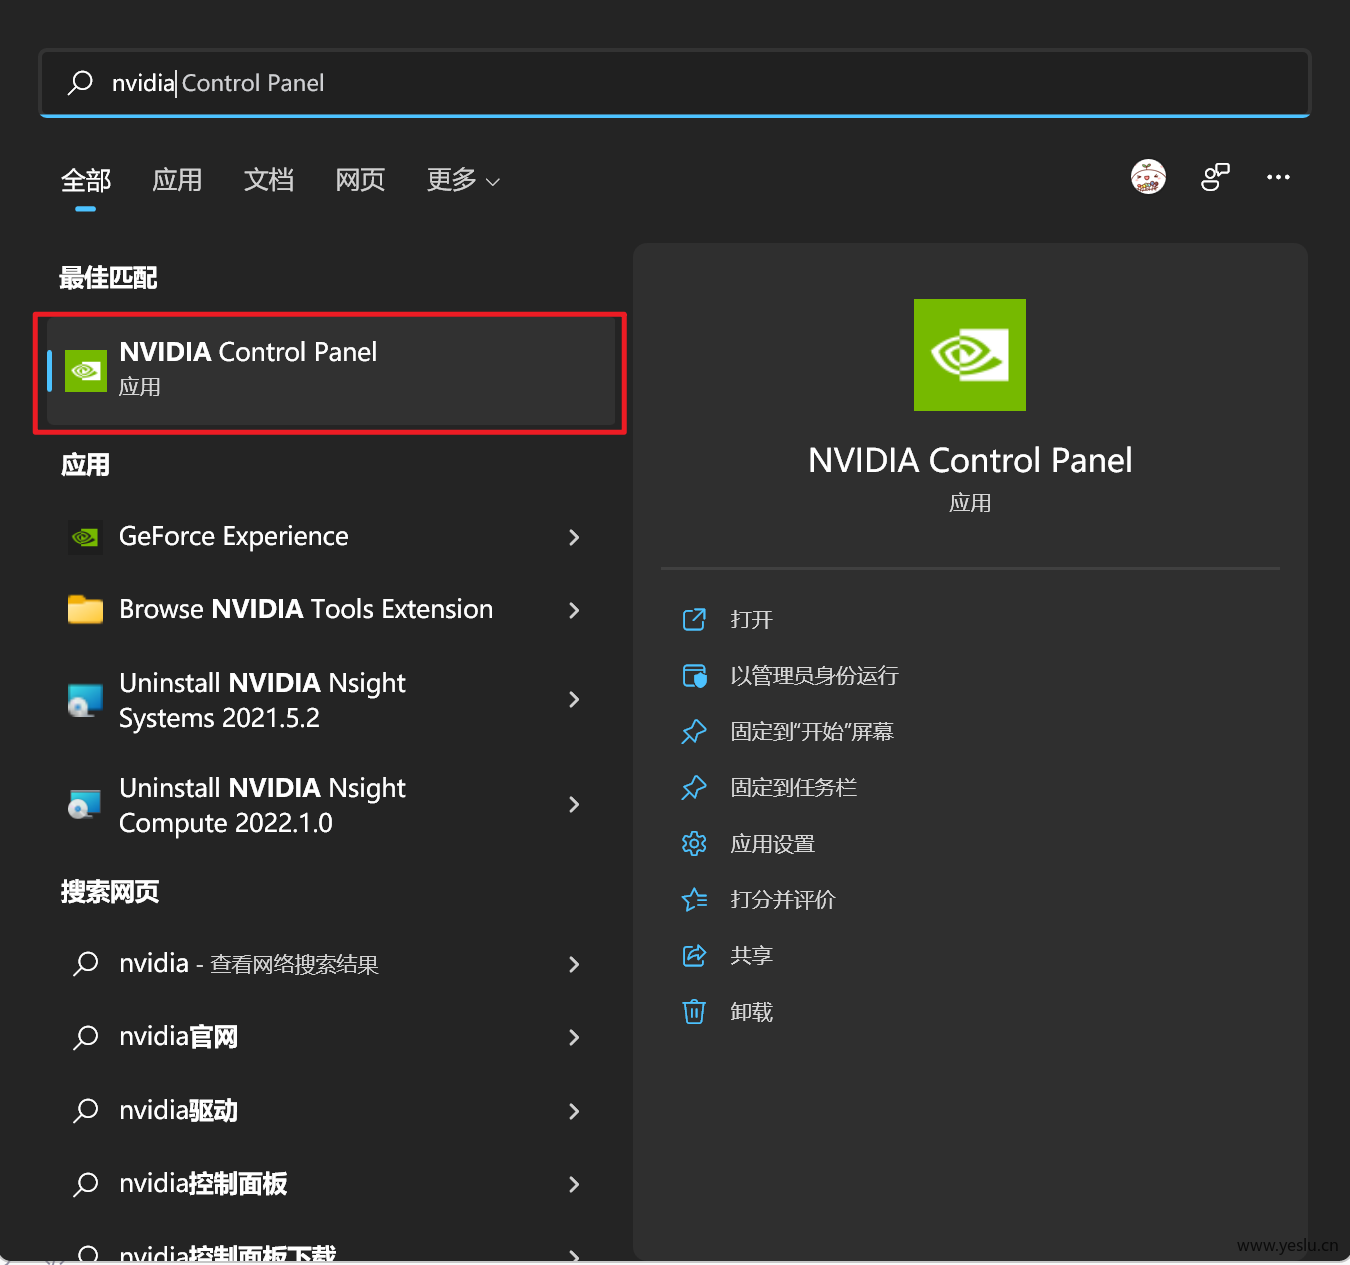Click uninstaller icon for Nsight Systems
Screen dimensions: 1350x1265
(x=85, y=700)
